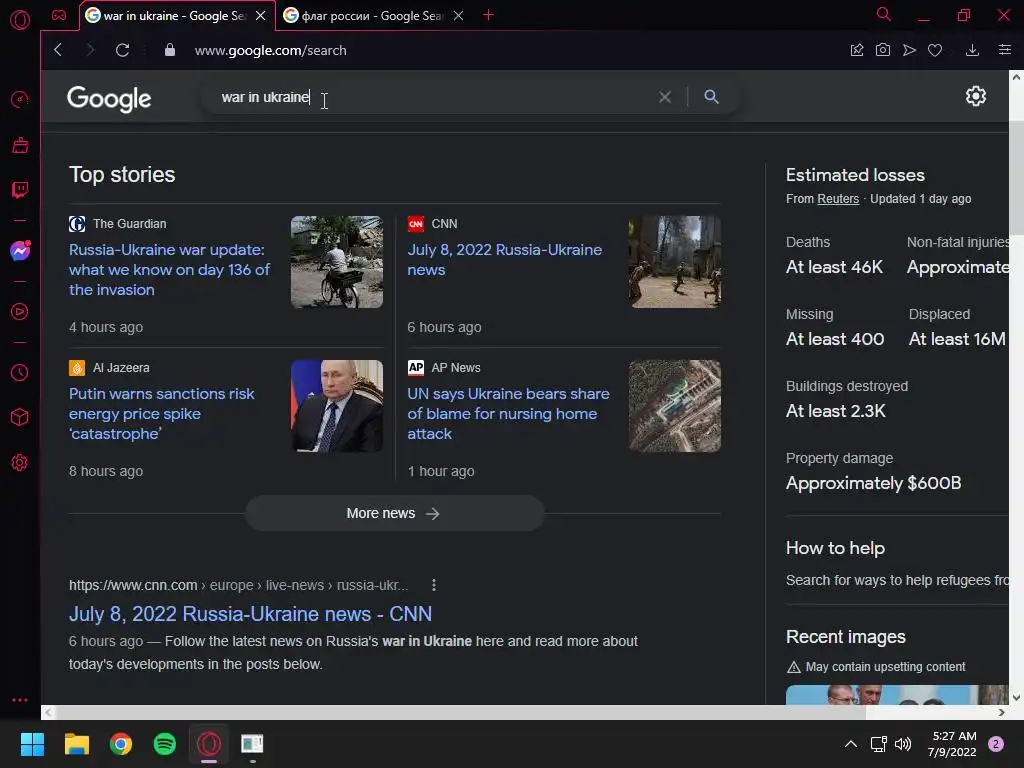Open browser tab search magnifier icon
Image resolution: width=1024 pixels, height=768 pixels.
coord(883,14)
